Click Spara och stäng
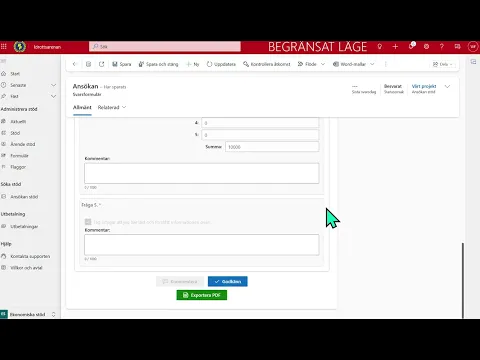 pos(159,64)
